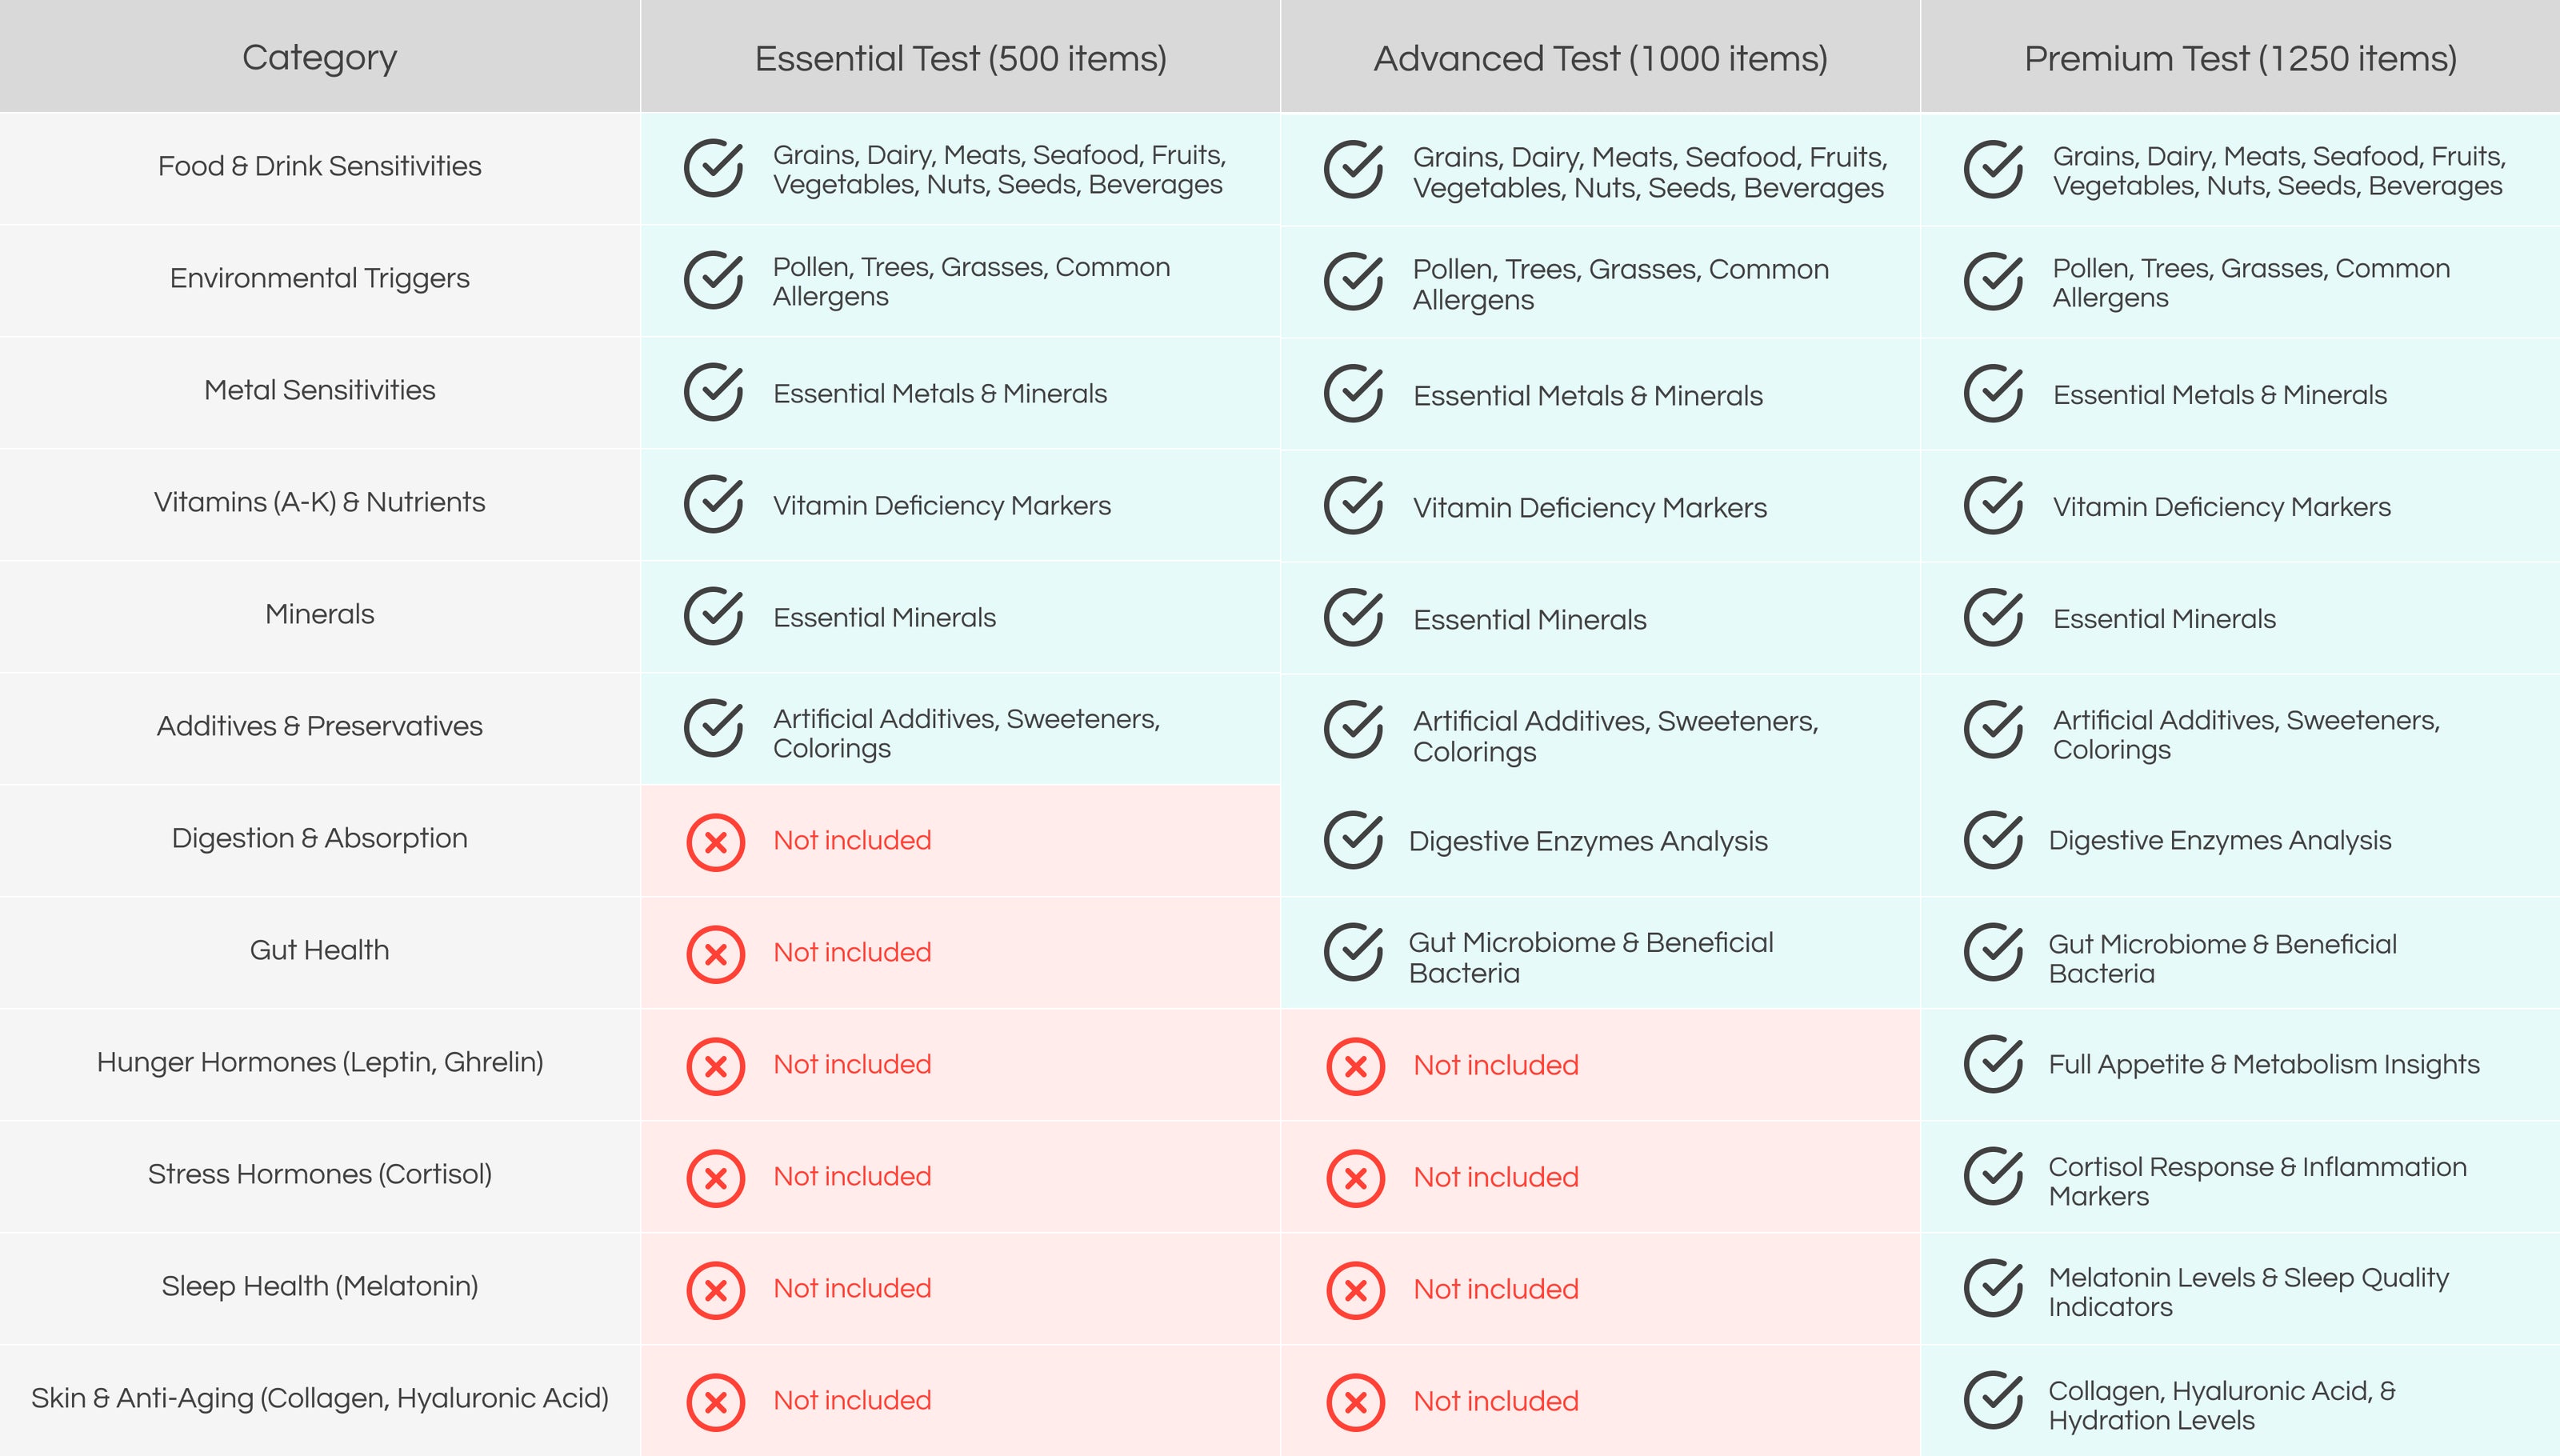
Task: Click Advanced Test checkmark for Environmental Triggers
Action: coord(1353,281)
